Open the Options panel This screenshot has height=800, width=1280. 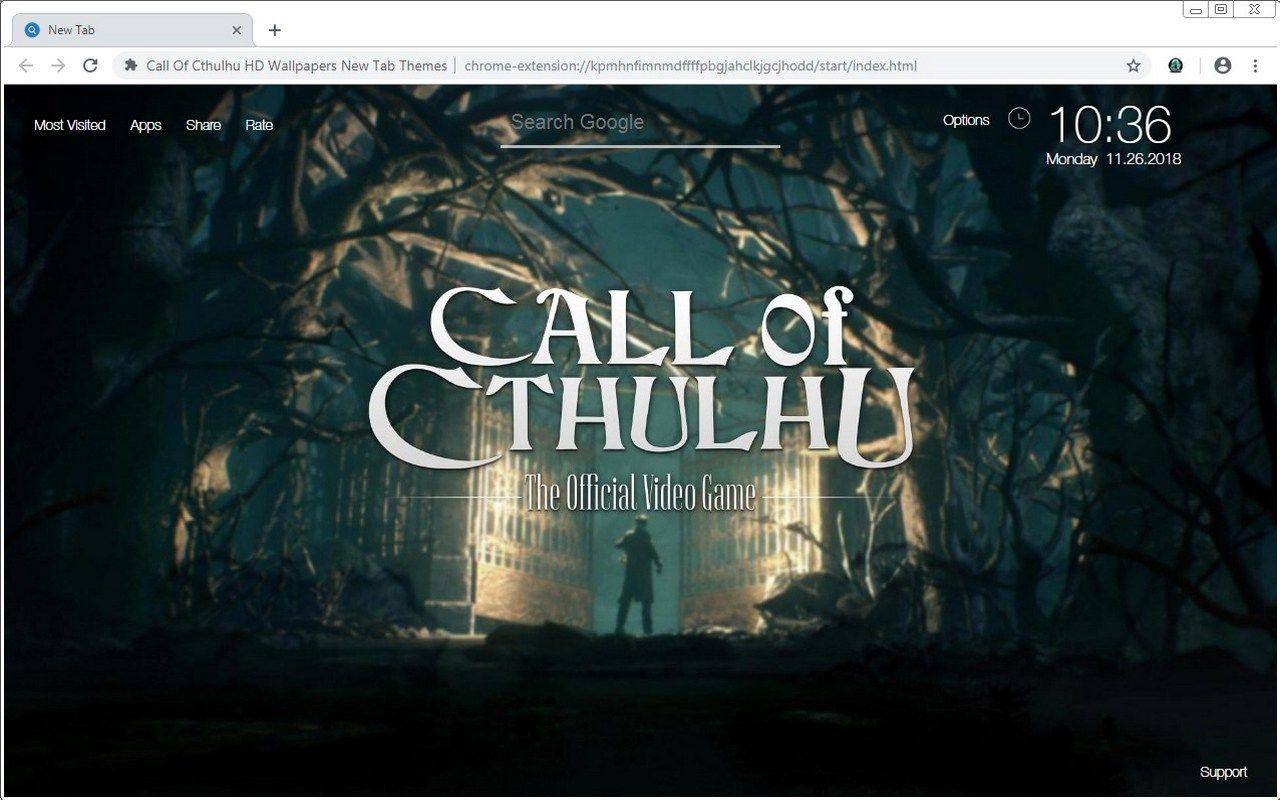coord(966,120)
